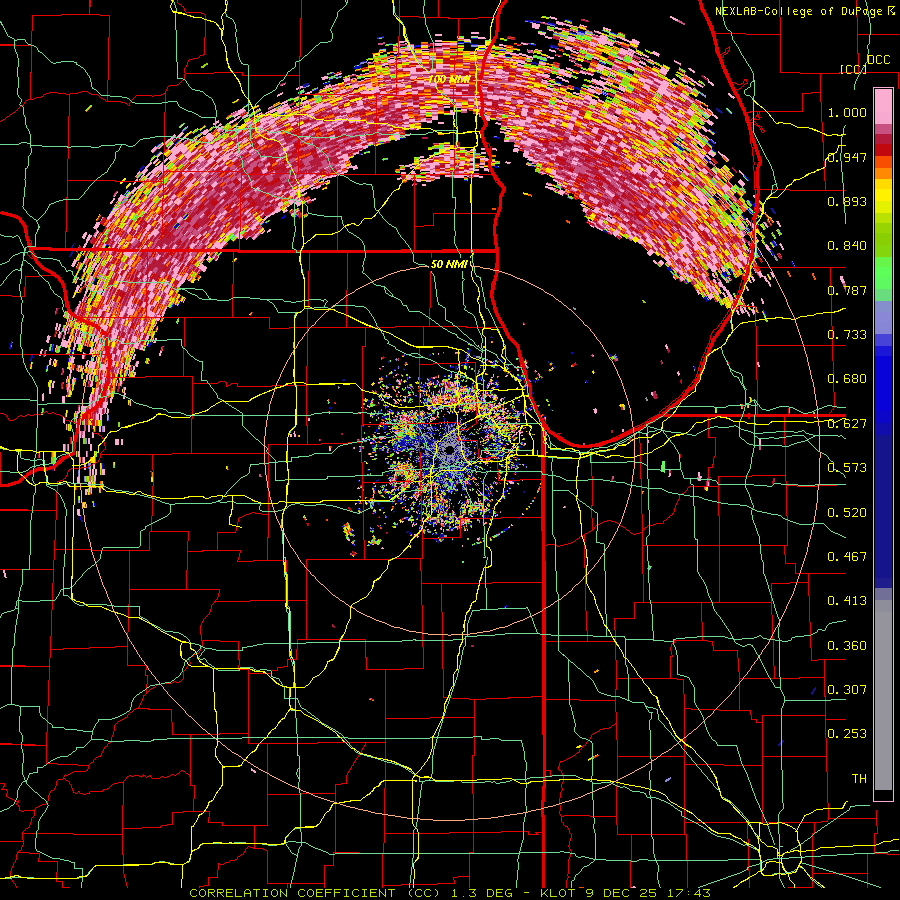The width and height of the screenshot is (900, 900).
Task: Click the 1.000 legend value
Action: tap(847, 112)
